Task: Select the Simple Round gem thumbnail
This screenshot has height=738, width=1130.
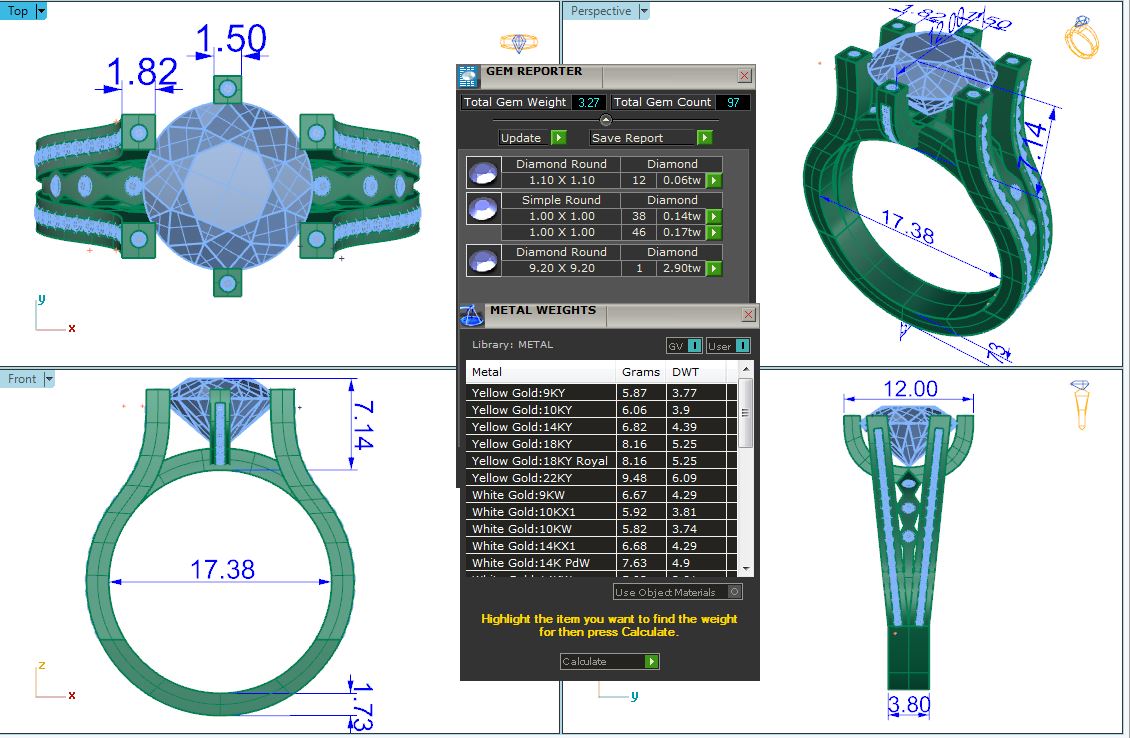Action: point(483,208)
